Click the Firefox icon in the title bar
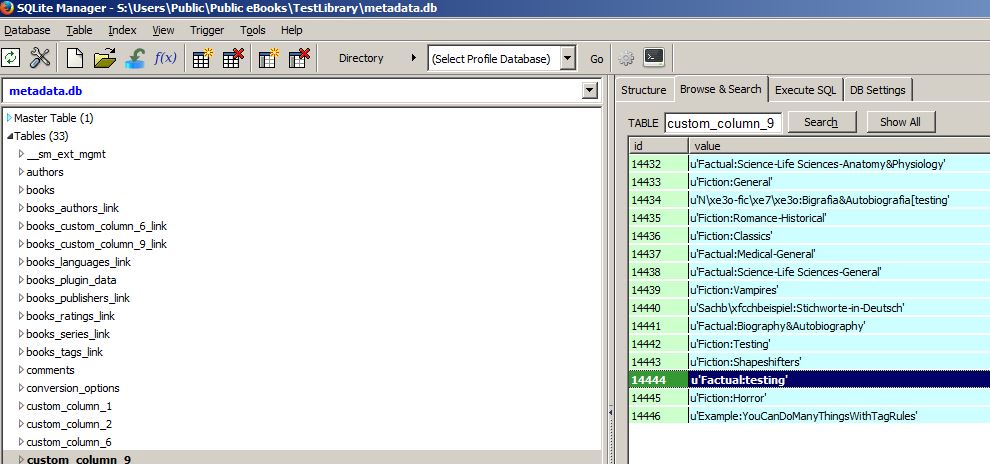 (x=7, y=8)
